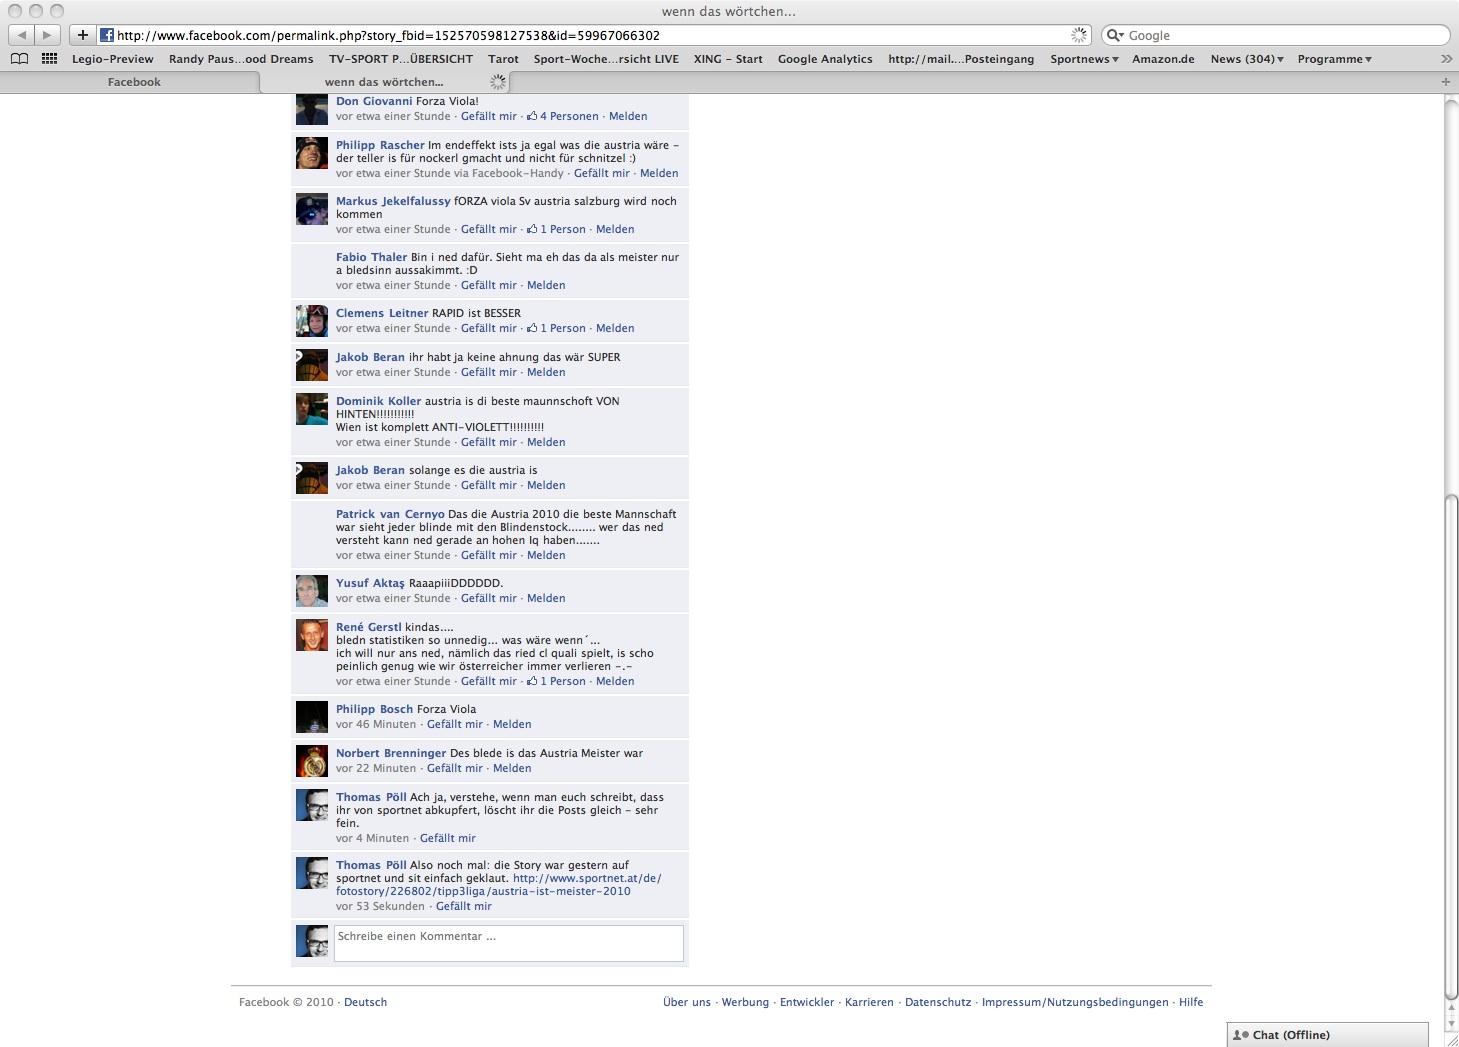Open the Posteingang mail bookmark
Screen dimensions: 1459x1047
click(961, 59)
